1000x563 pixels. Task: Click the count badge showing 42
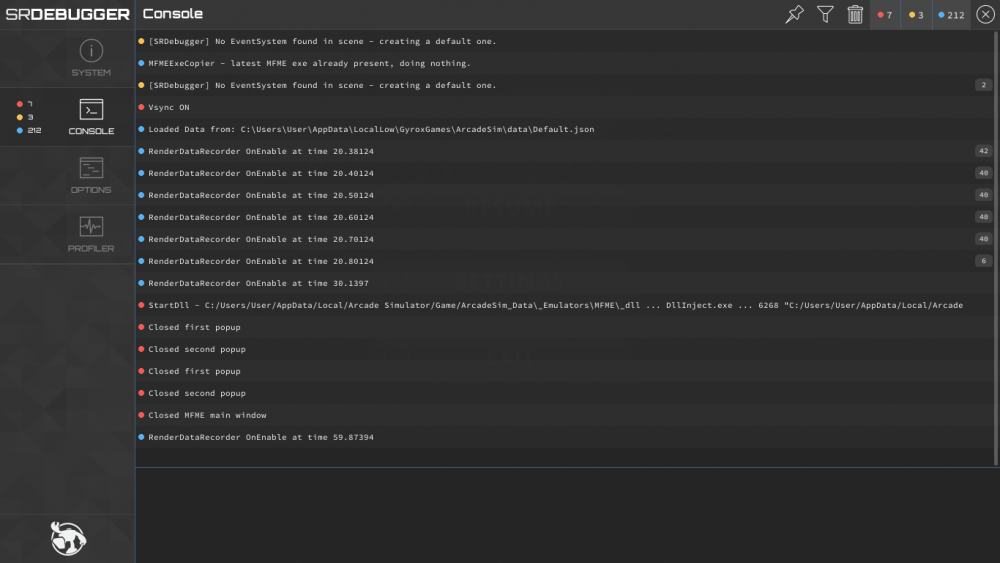tap(983, 151)
